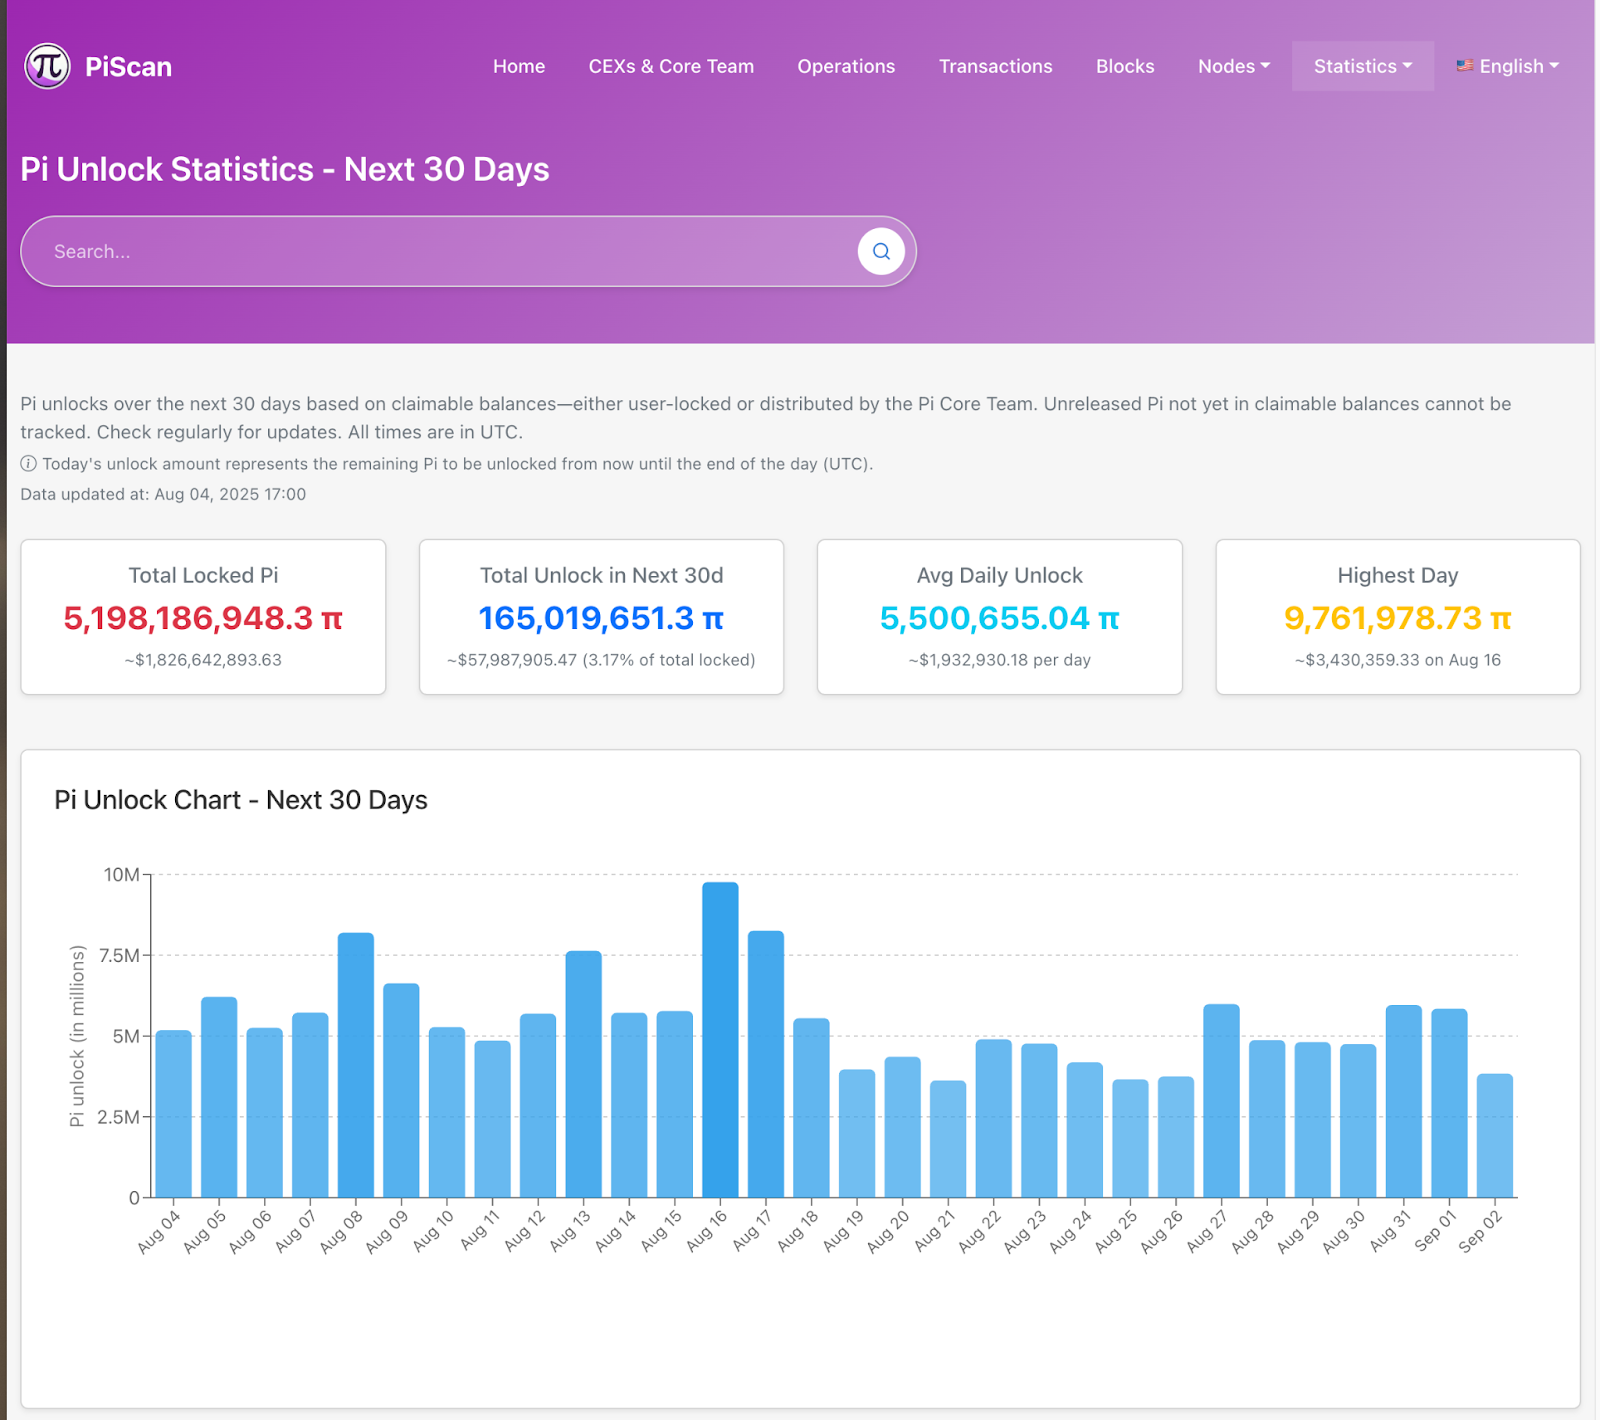
Task: Click the magnifier search button
Action: coord(881,251)
